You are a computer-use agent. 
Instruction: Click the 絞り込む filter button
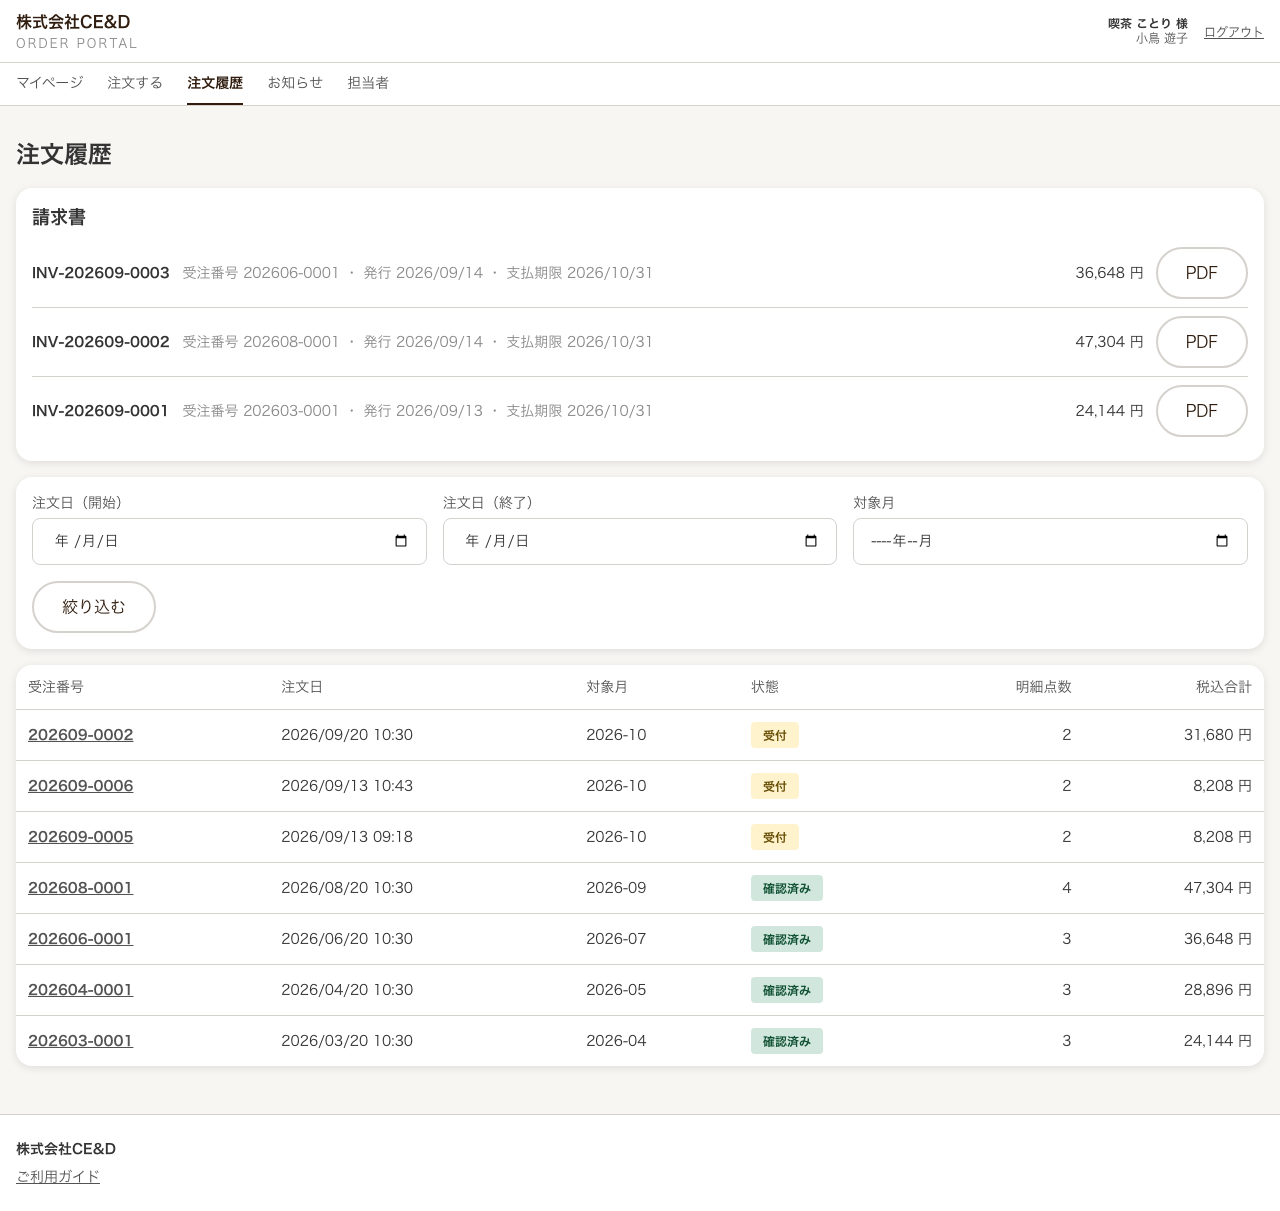94,607
